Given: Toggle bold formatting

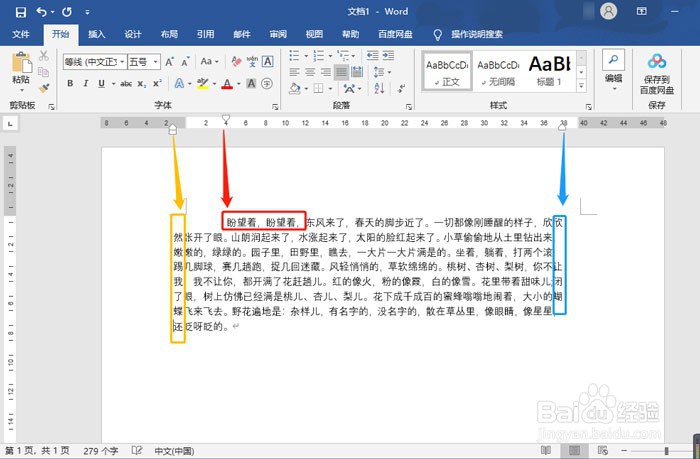Looking at the screenshot, I should click(70, 83).
